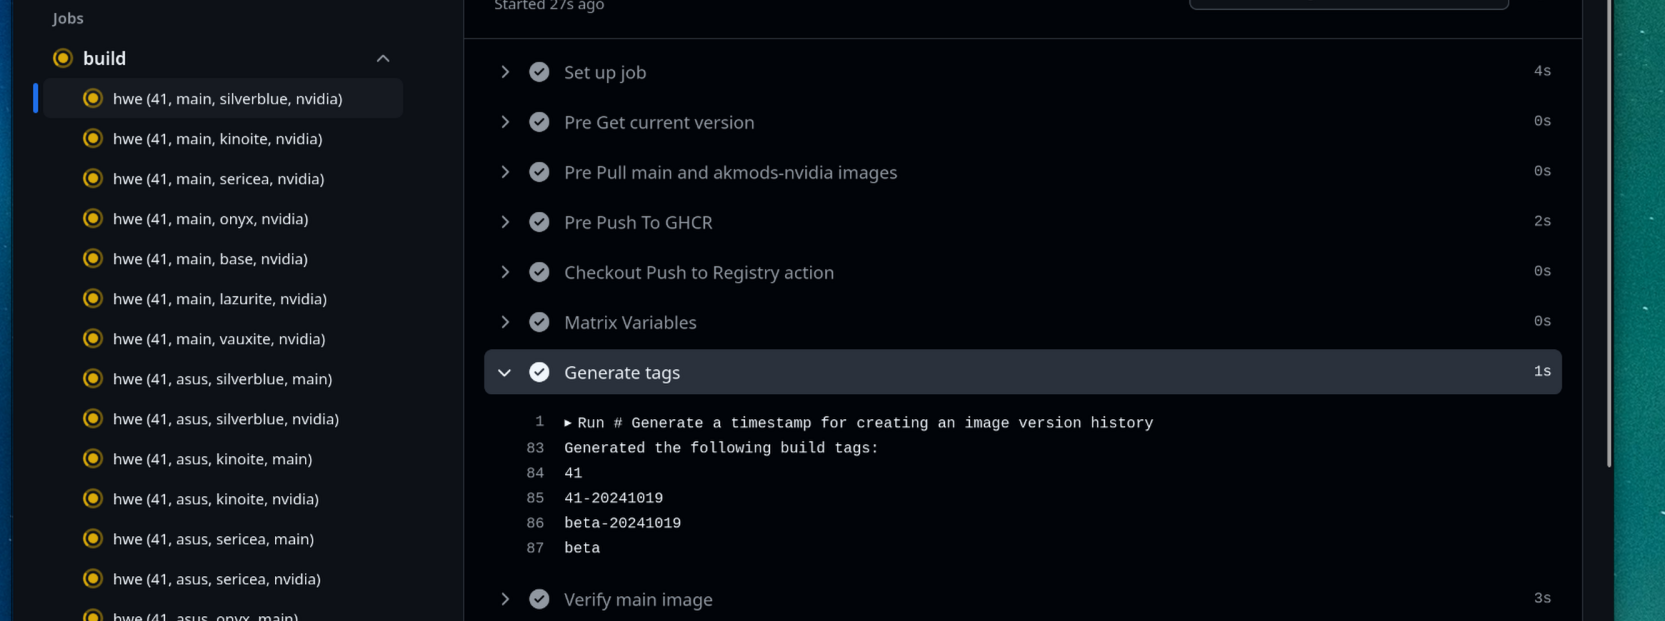1665x621 pixels.
Task: Click status icon beside hwe (41, main, base, nvidia)
Action: point(93,258)
